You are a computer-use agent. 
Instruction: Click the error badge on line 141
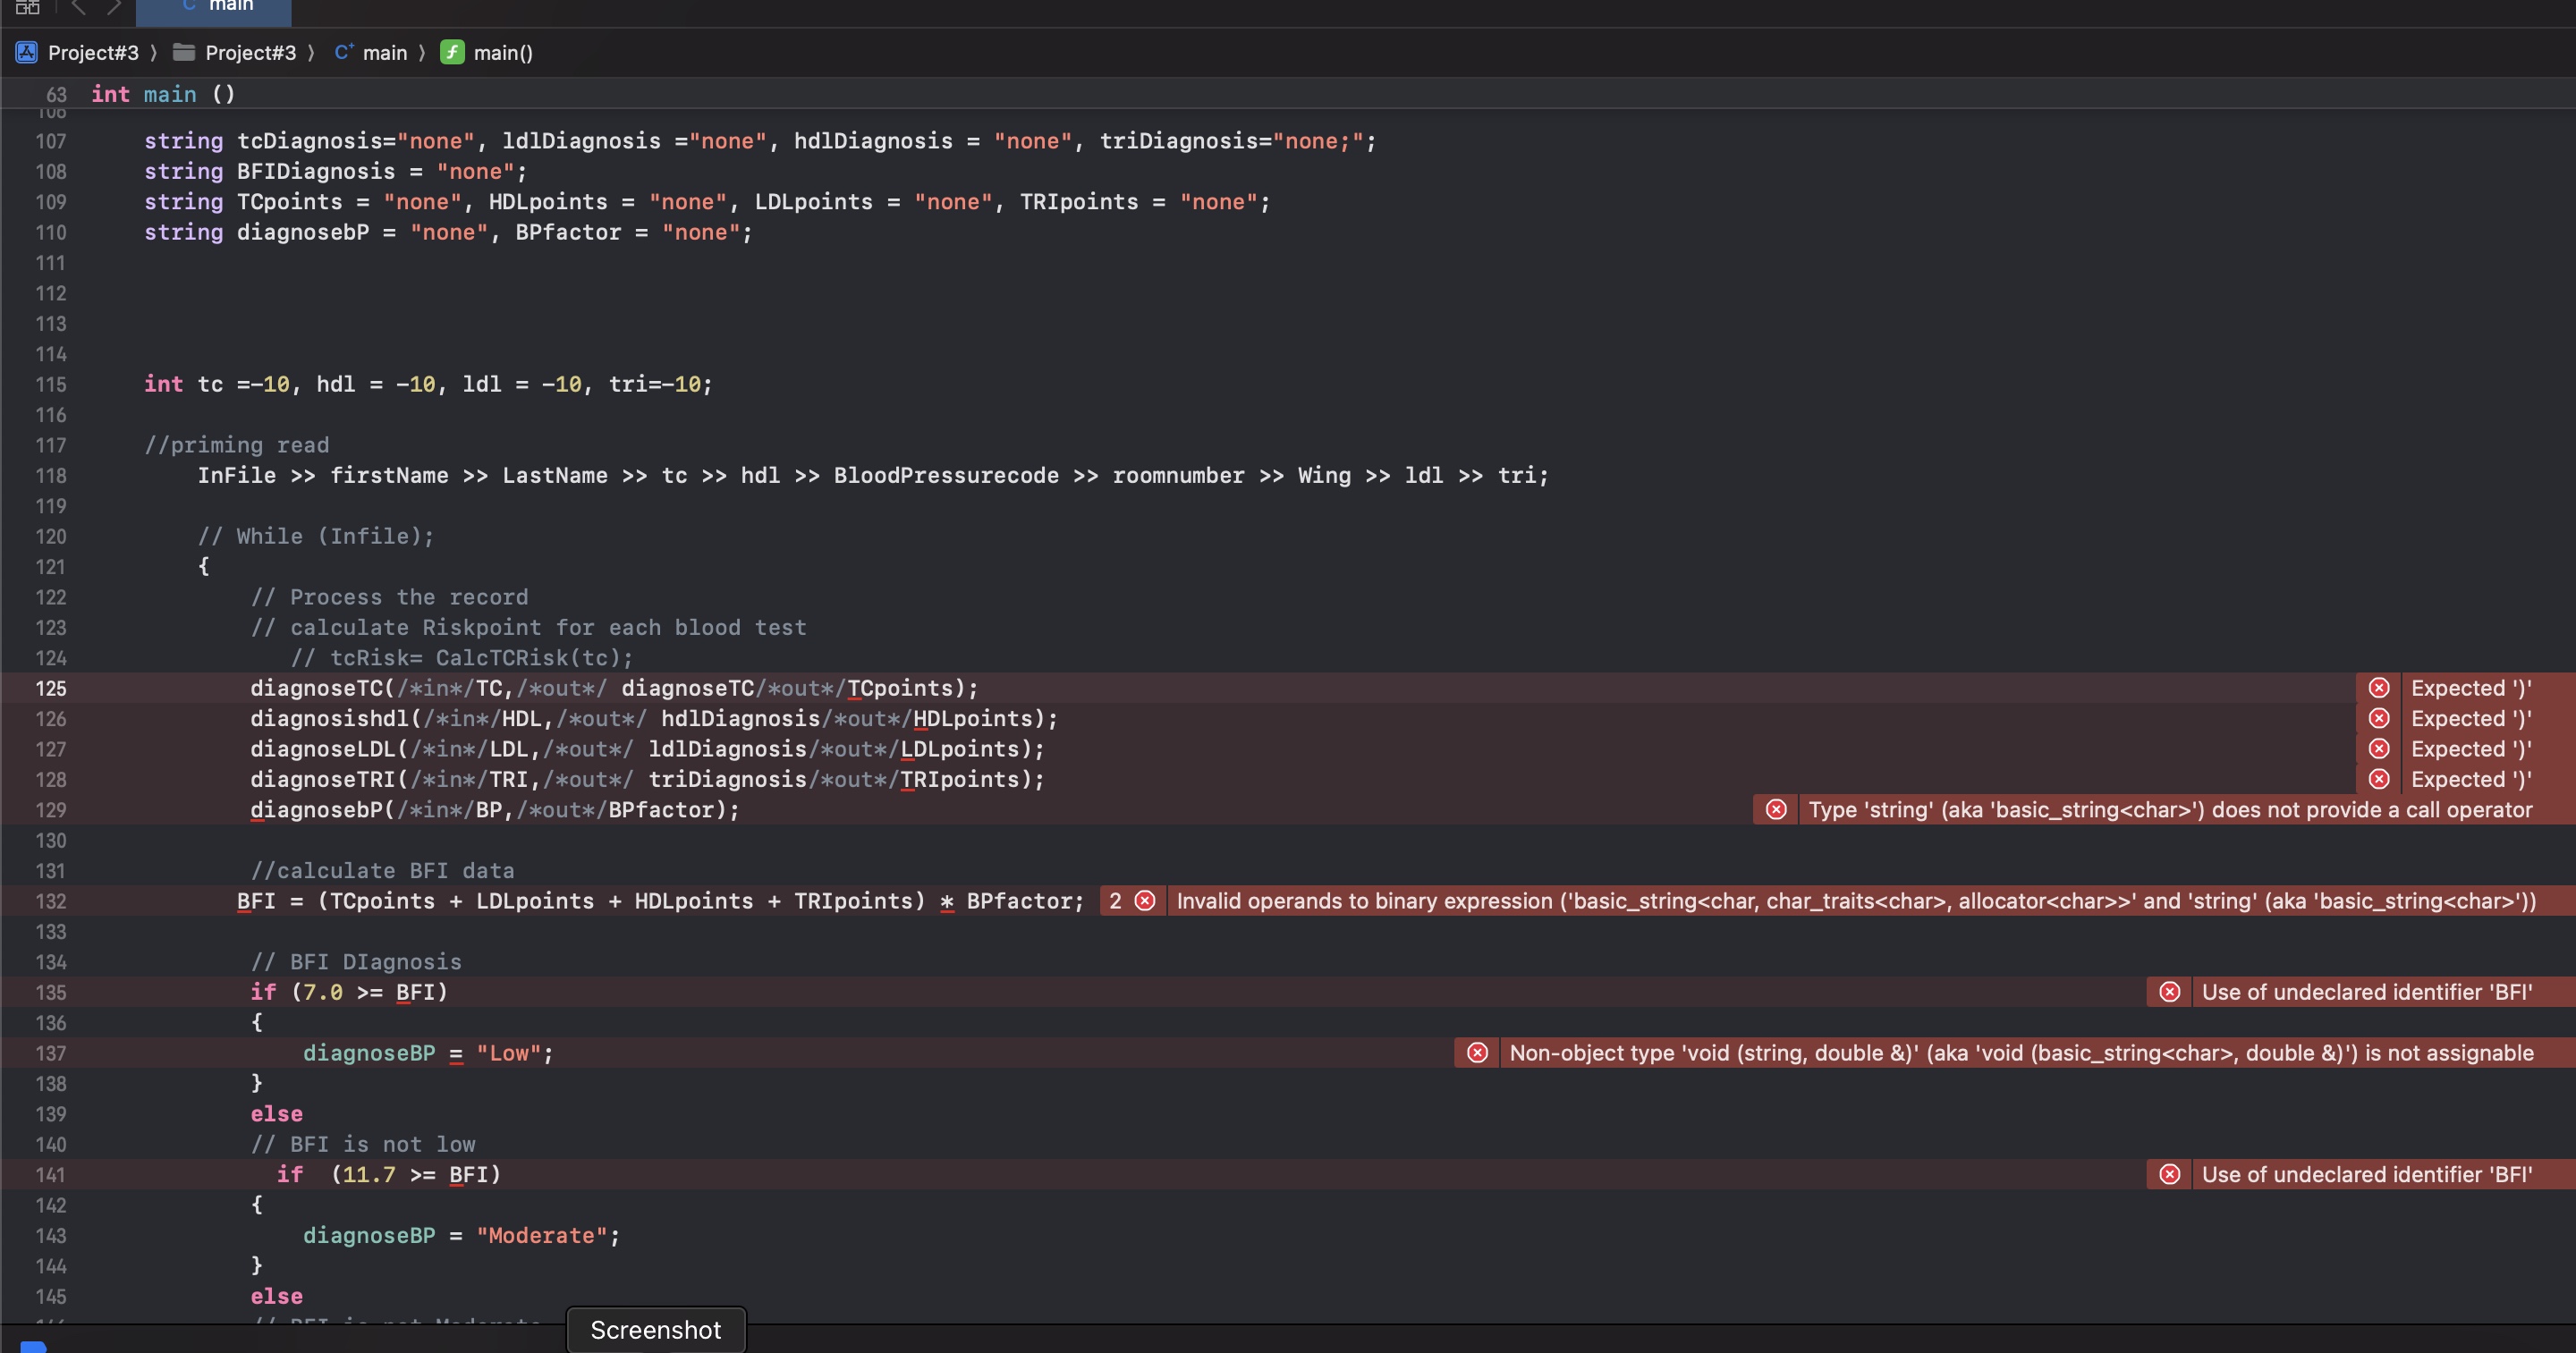(x=2171, y=1175)
